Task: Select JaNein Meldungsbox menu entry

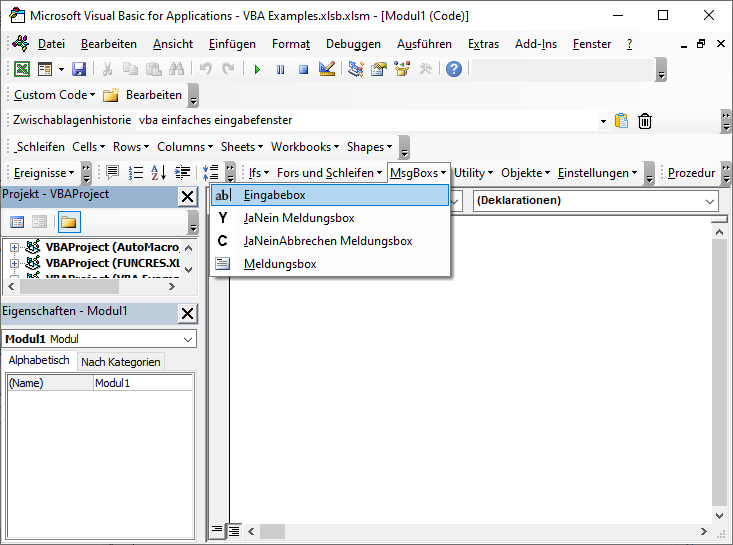Action: 330,218
